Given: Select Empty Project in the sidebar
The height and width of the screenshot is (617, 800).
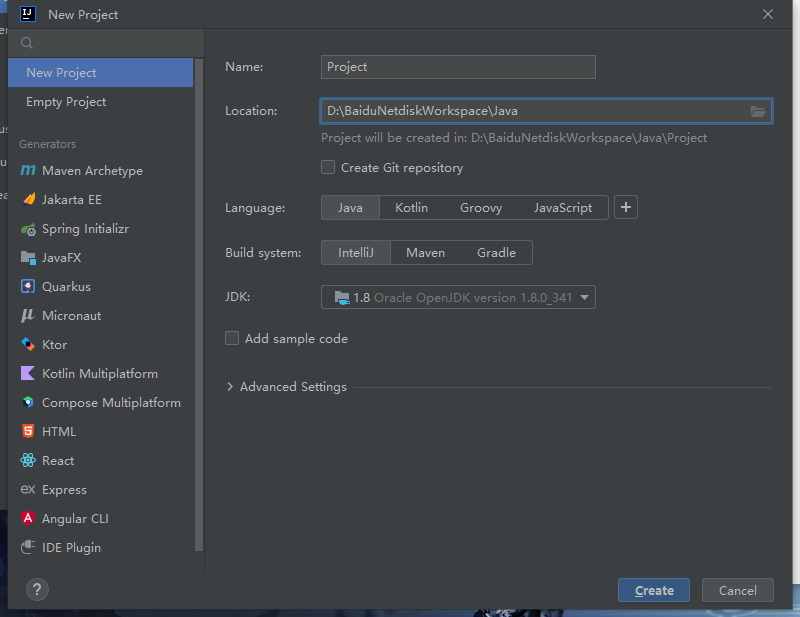Looking at the screenshot, I should pos(66,102).
